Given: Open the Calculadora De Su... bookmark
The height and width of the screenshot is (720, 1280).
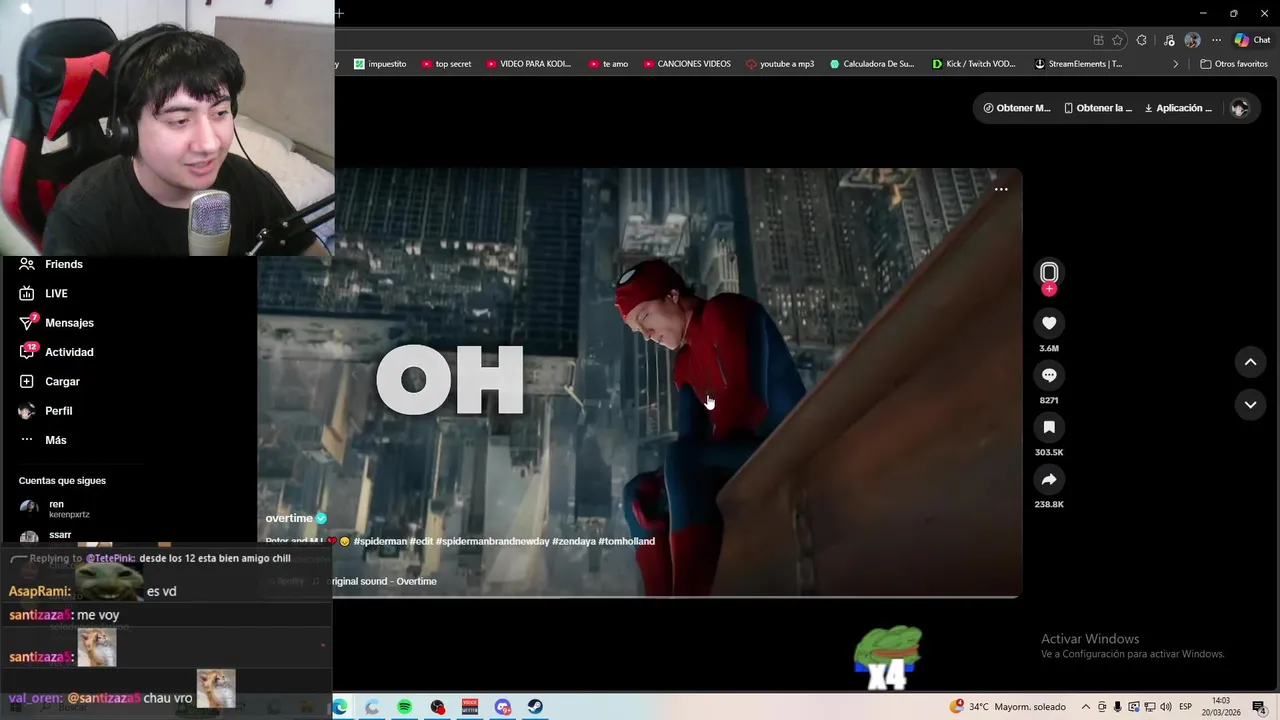Looking at the screenshot, I should click(872, 64).
